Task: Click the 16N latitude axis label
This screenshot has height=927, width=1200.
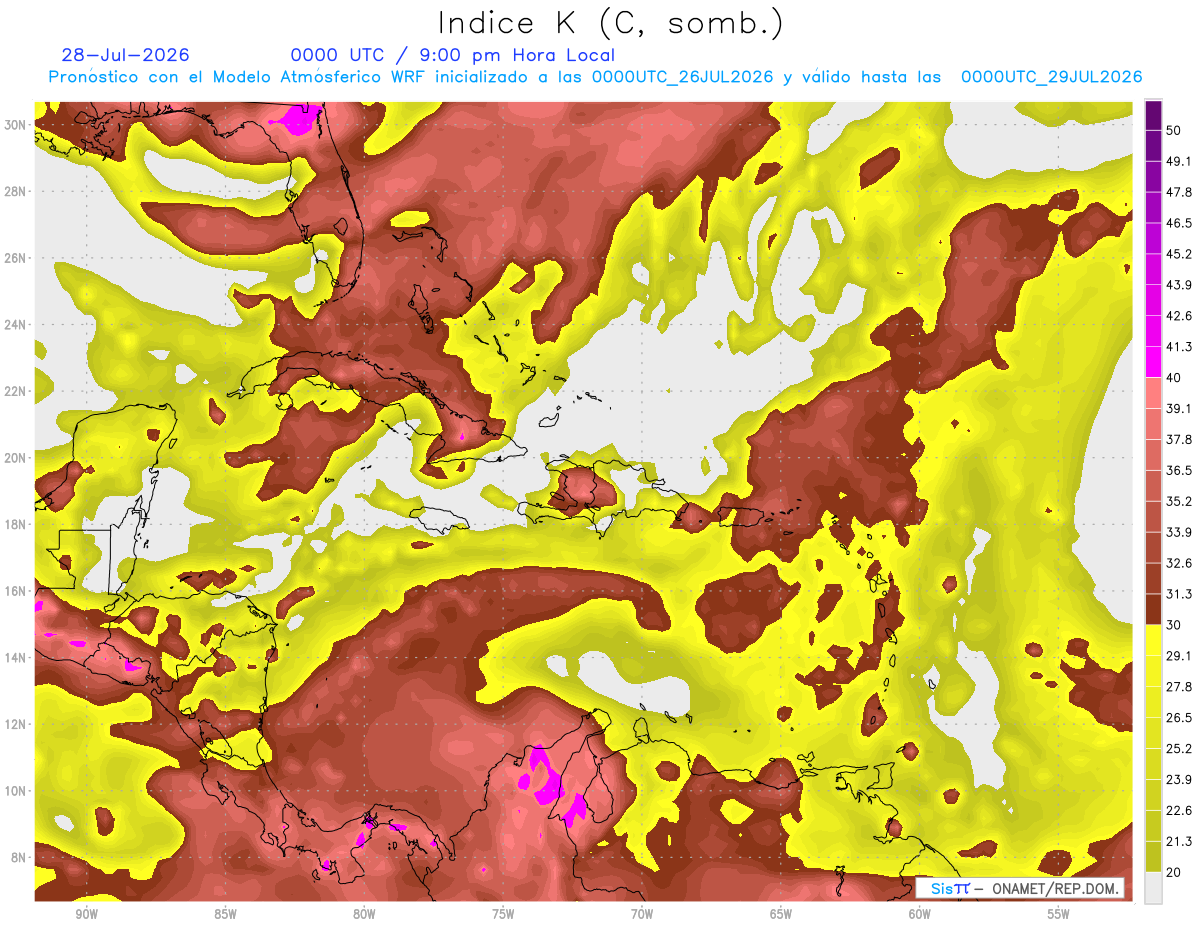Action: coord(16,591)
